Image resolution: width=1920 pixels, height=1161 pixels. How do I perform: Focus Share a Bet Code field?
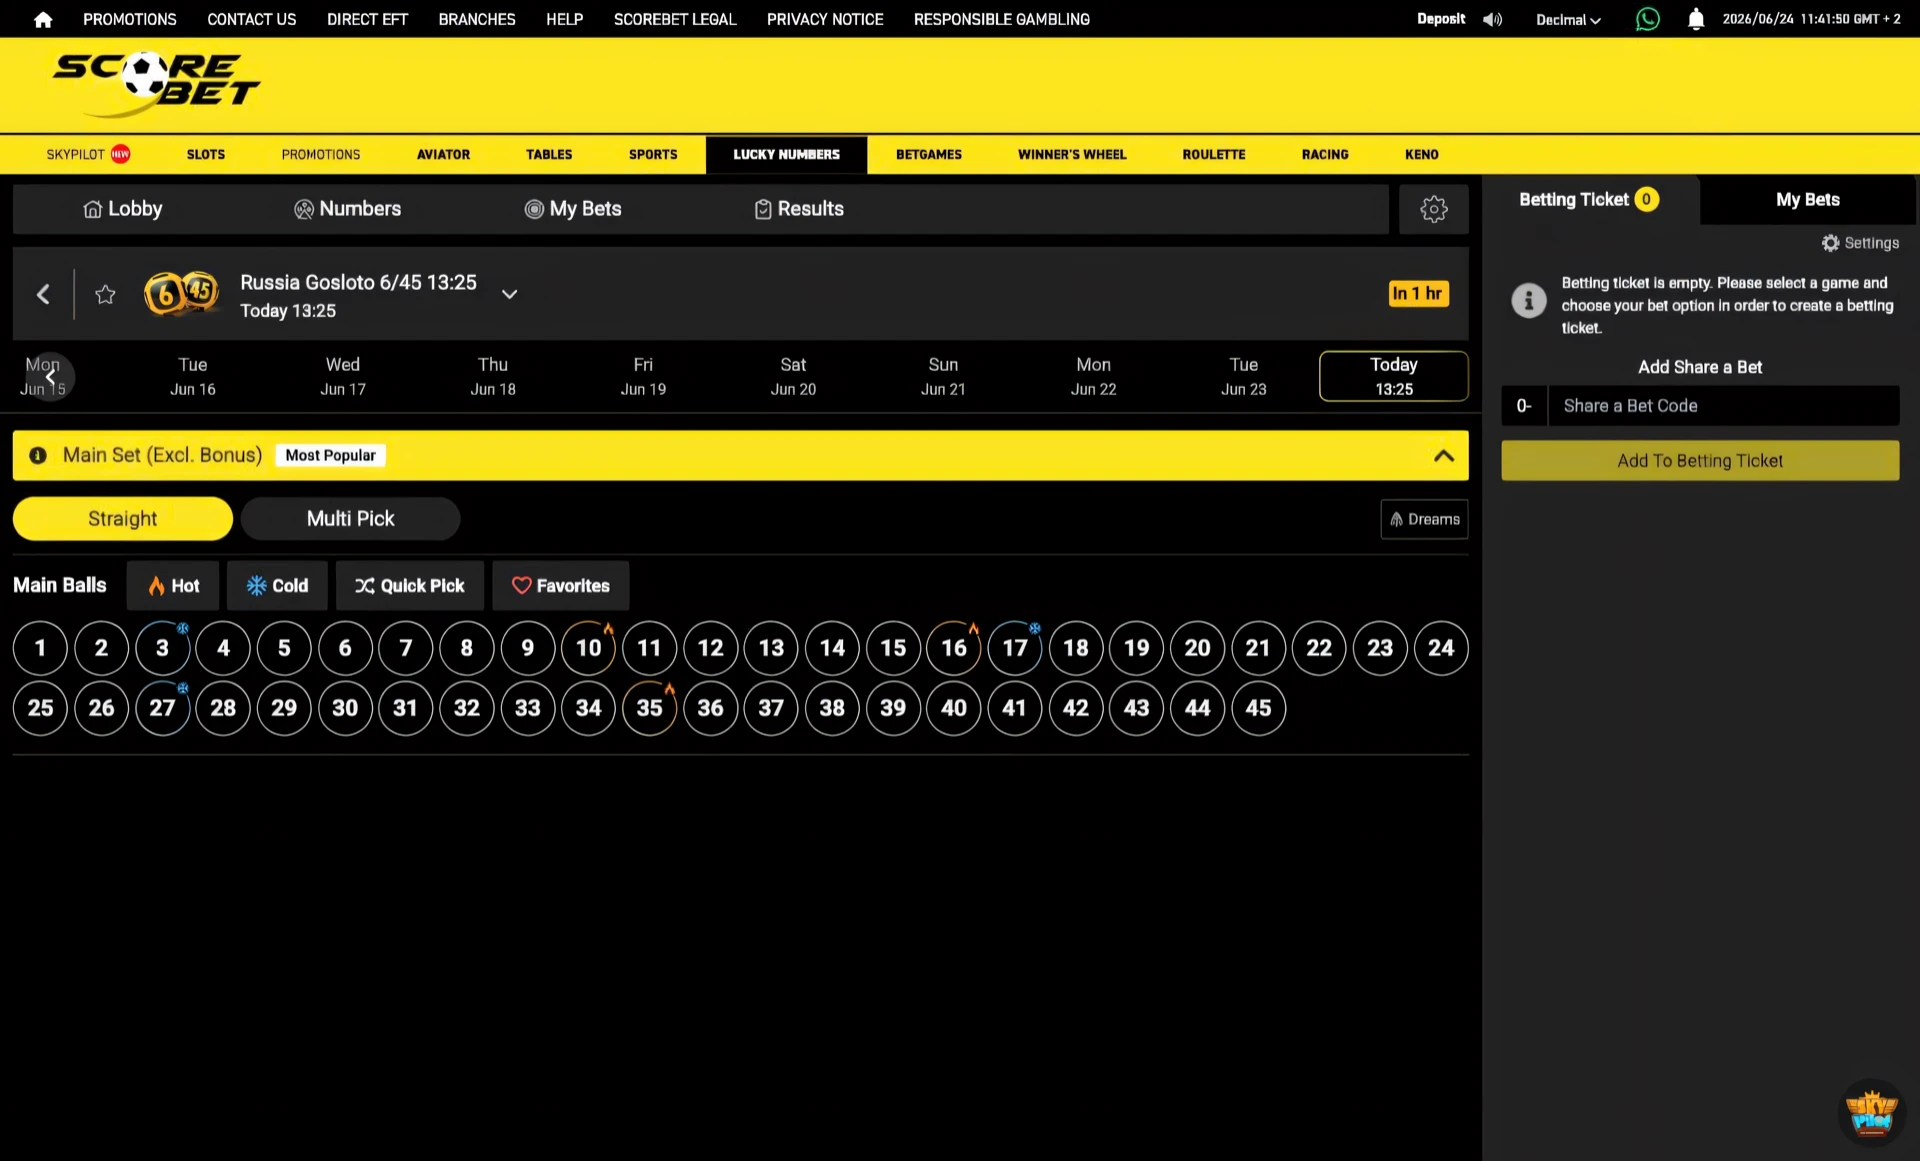(1723, 406)
